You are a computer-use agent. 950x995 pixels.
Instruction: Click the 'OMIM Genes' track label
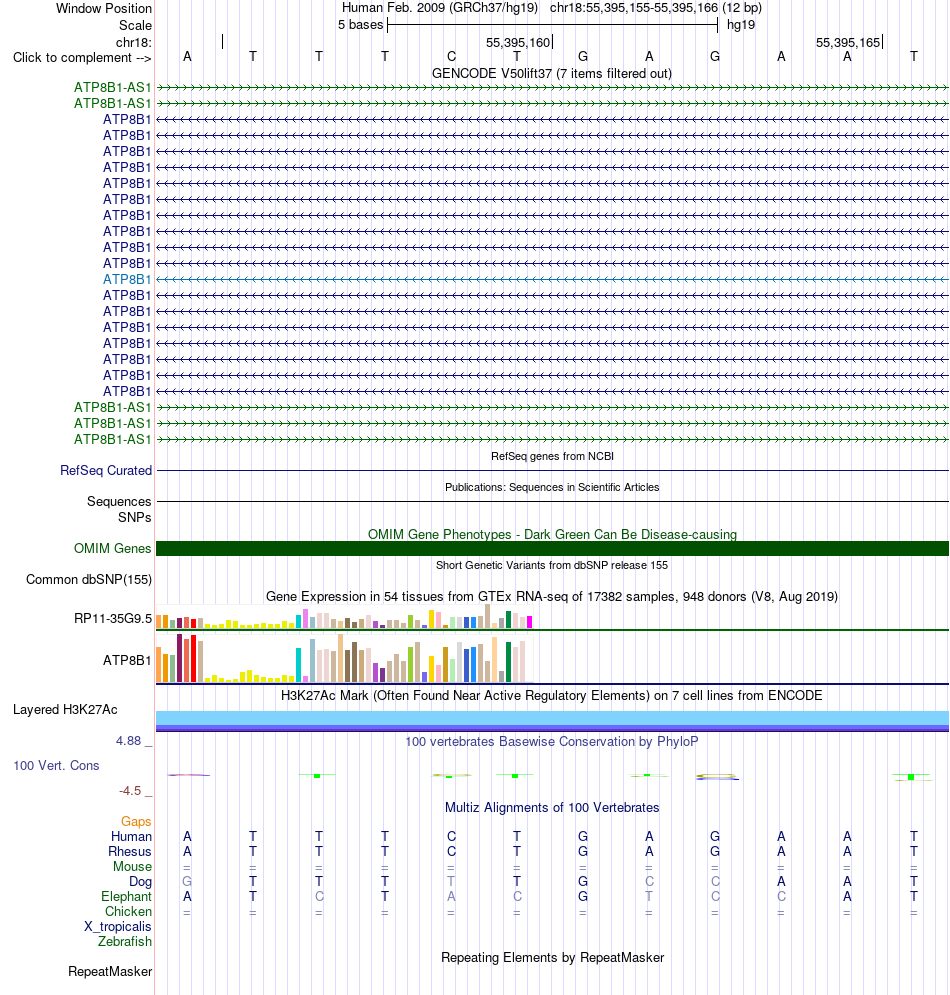[x=112, y=548]
